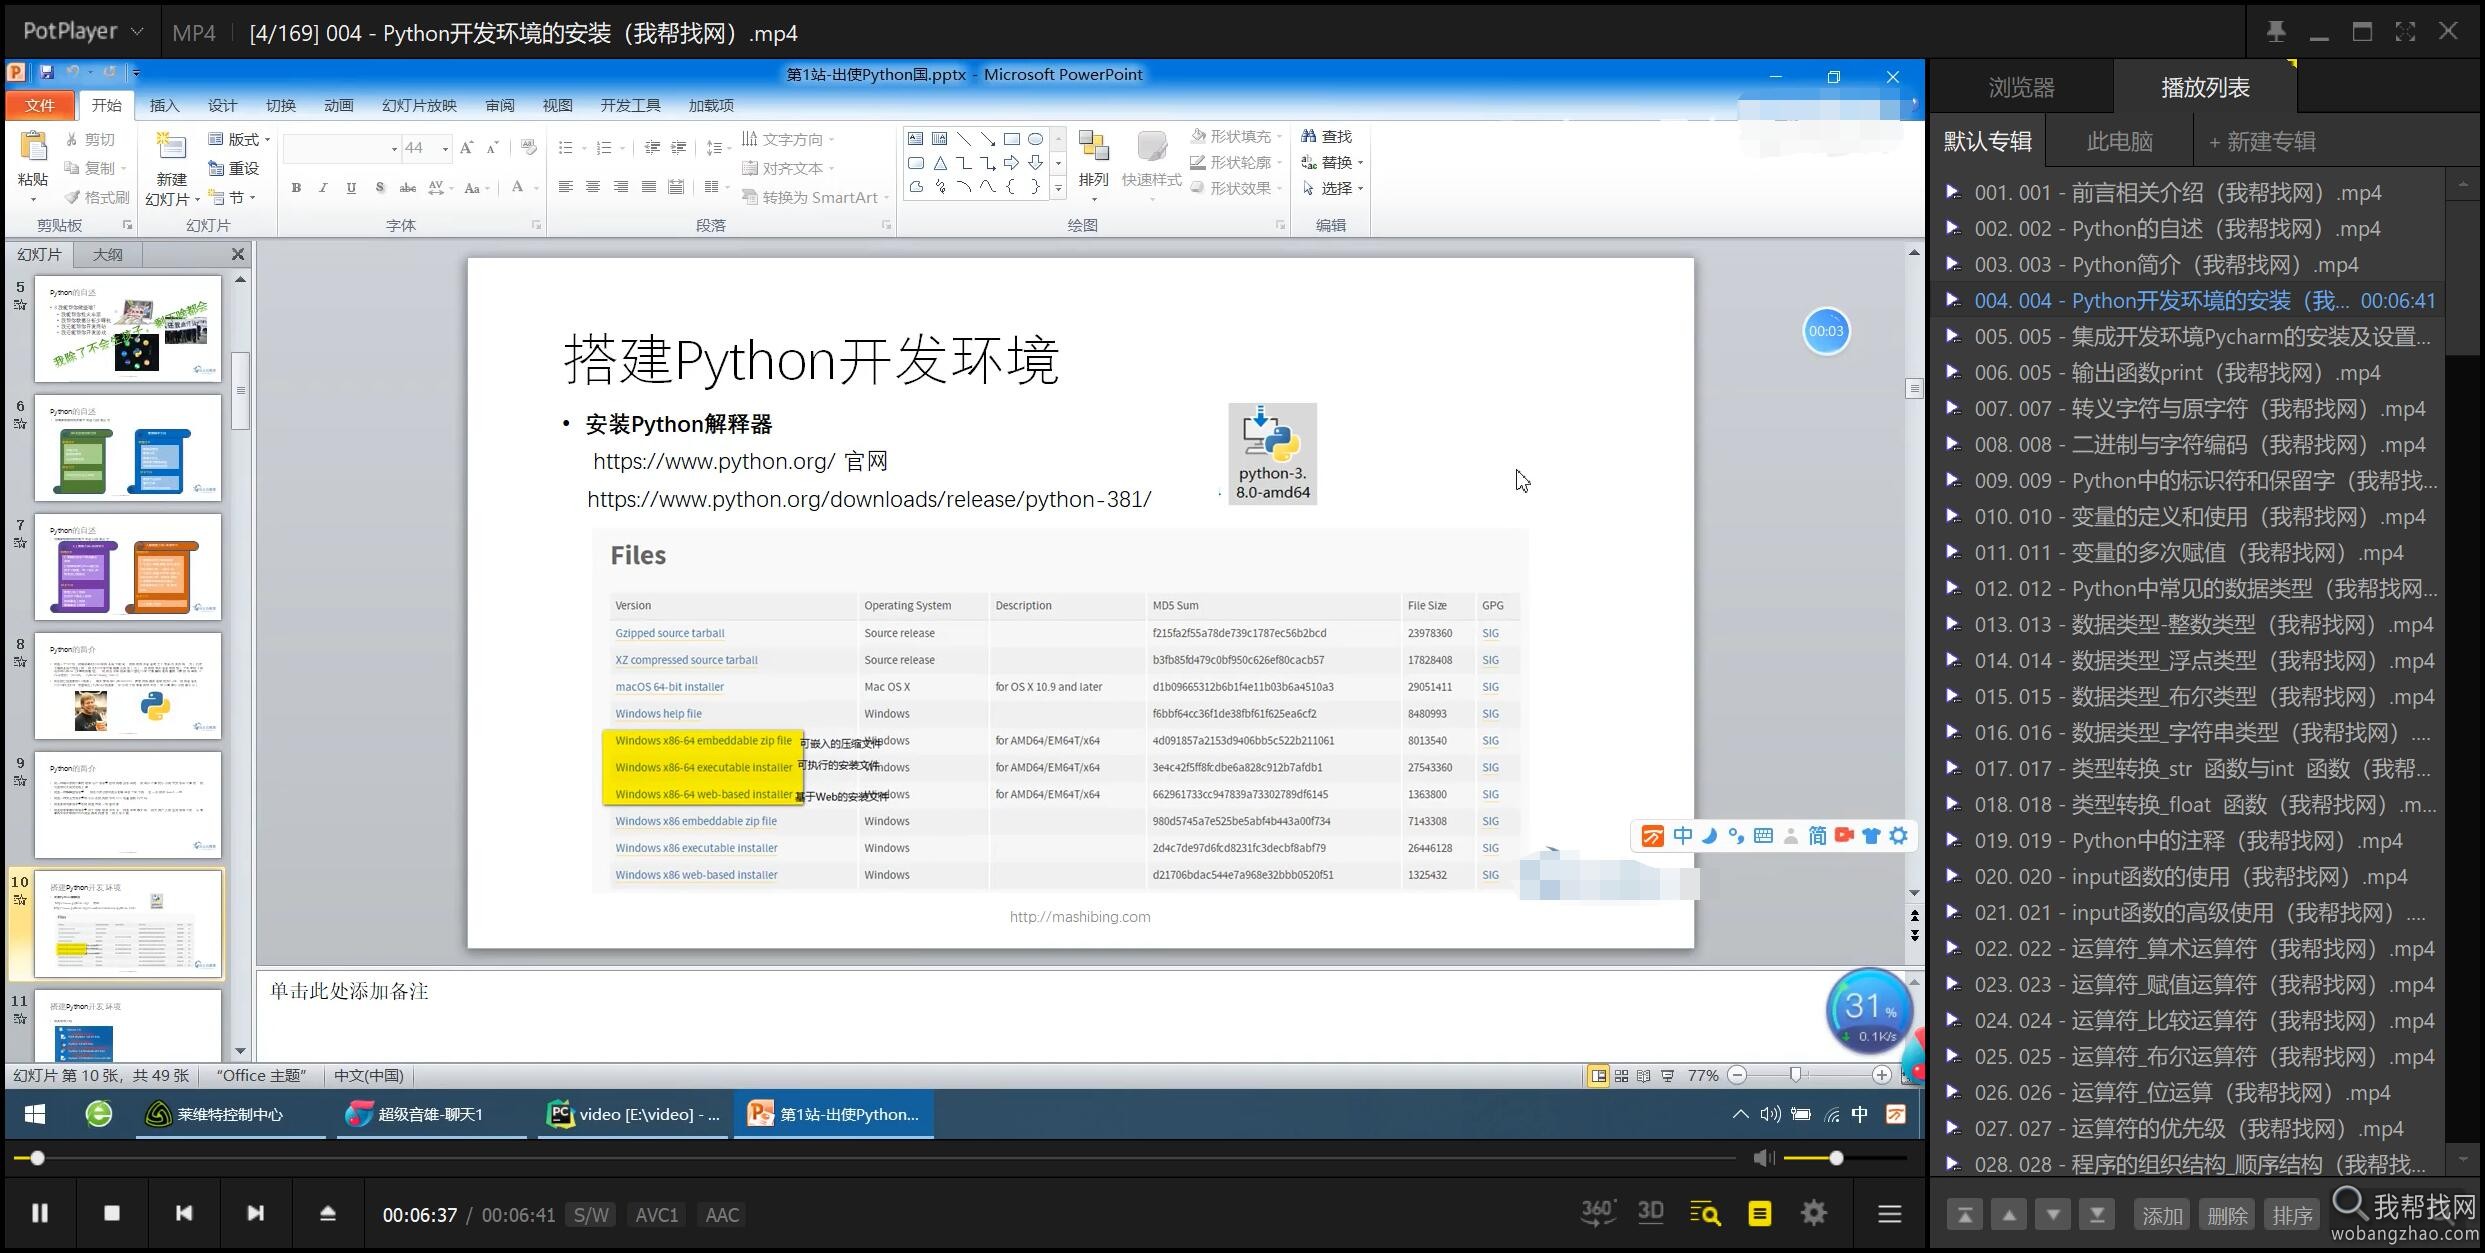Click the 添加 playlist button
Screen dimensions: 2485x1253
tap(2162, 1215)
